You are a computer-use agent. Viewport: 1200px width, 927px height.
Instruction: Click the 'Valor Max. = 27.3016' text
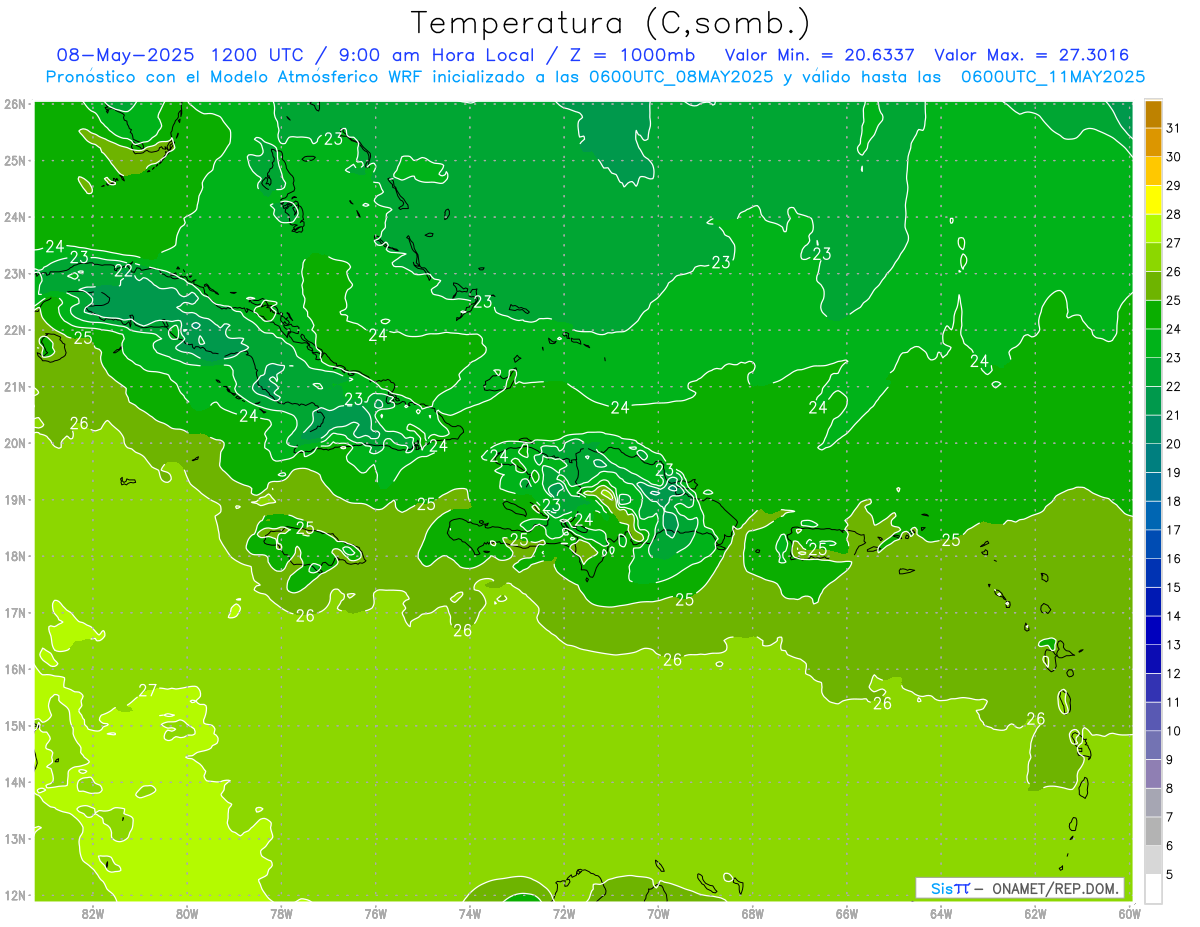tap(1032, 55)
